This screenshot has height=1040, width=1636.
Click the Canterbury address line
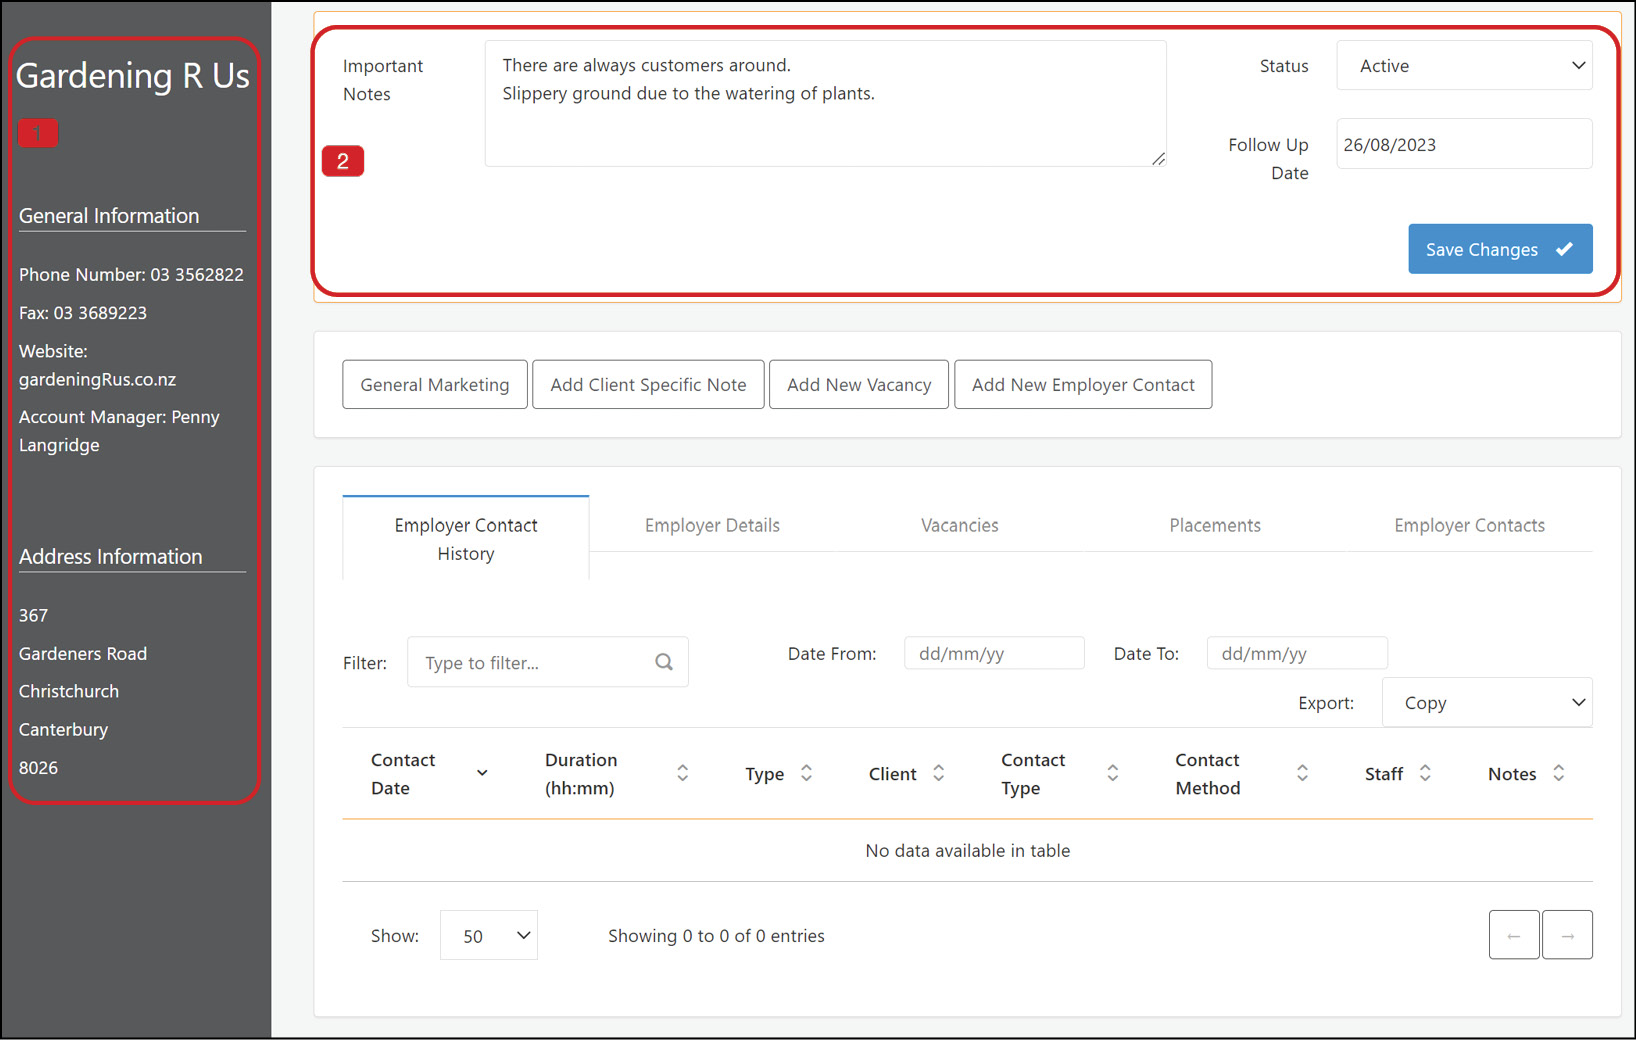tap(63, 729)
